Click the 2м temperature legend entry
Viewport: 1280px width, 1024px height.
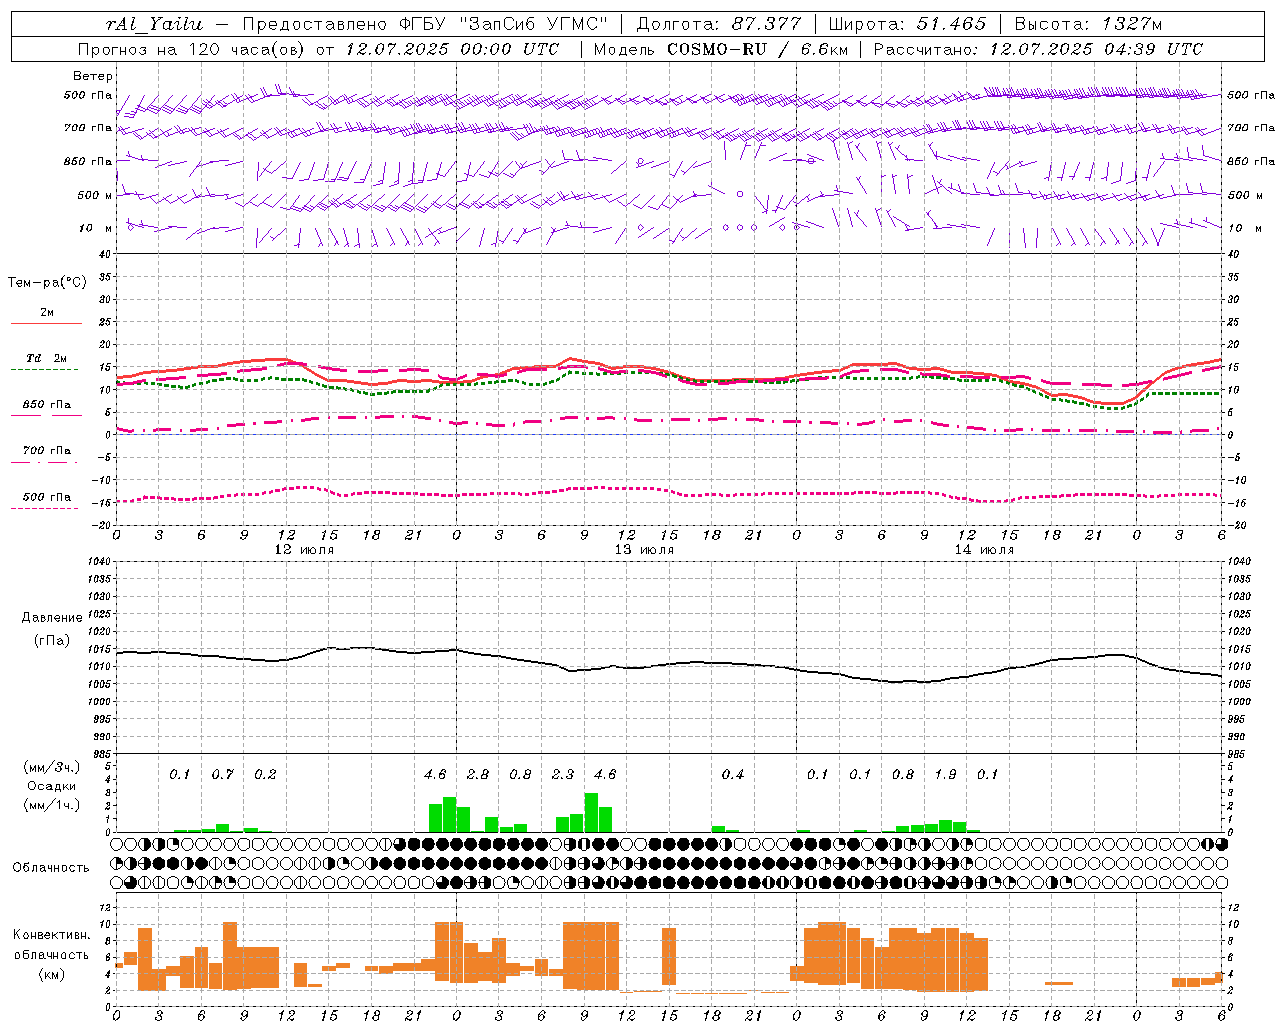47,313
